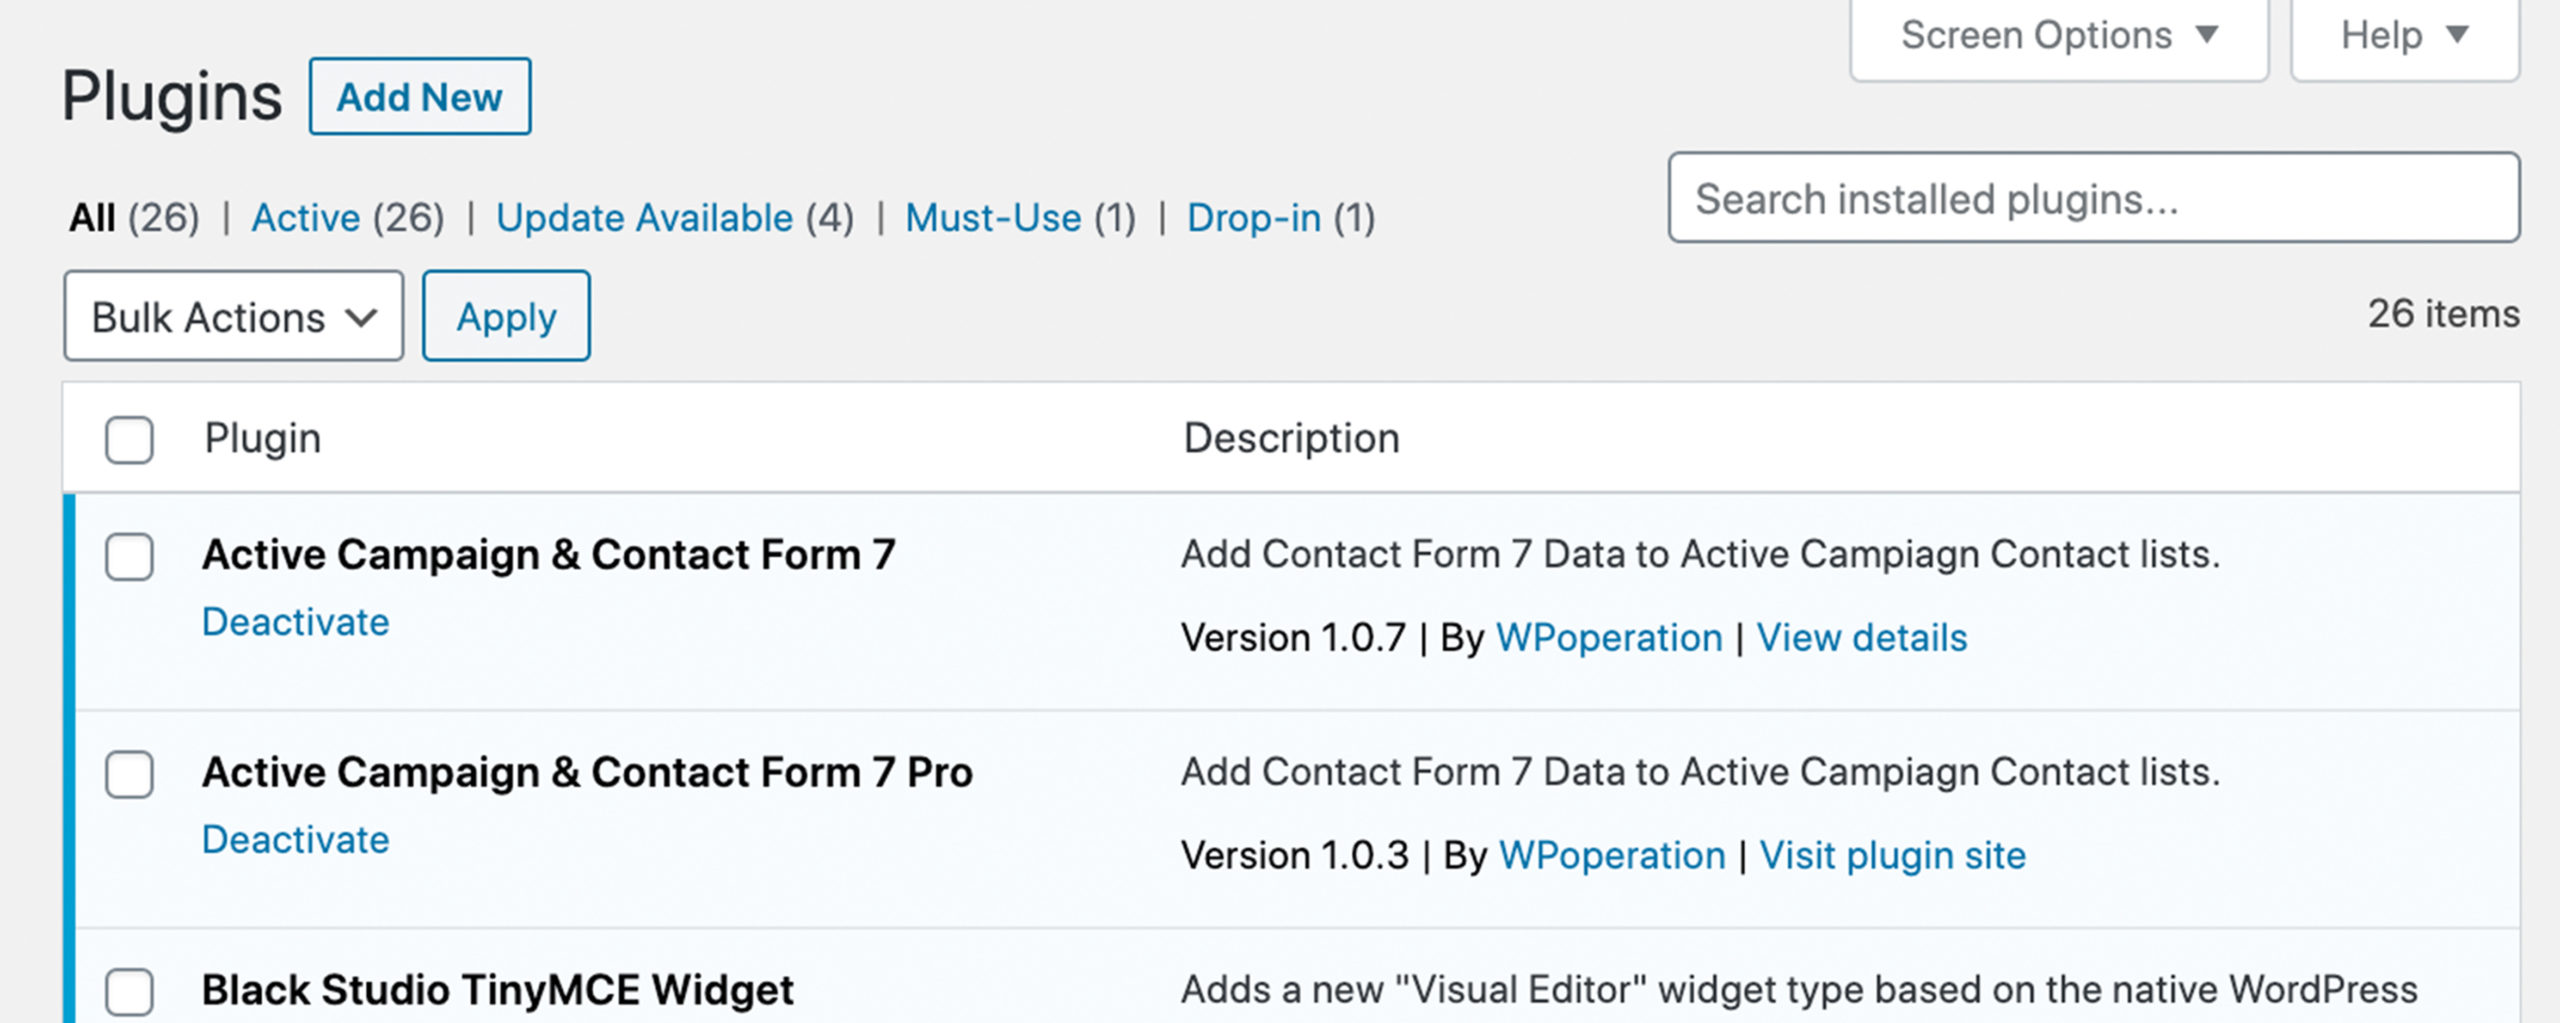2560x1023 pixels.
Task: Open View details link
Action: point(1862,637)
